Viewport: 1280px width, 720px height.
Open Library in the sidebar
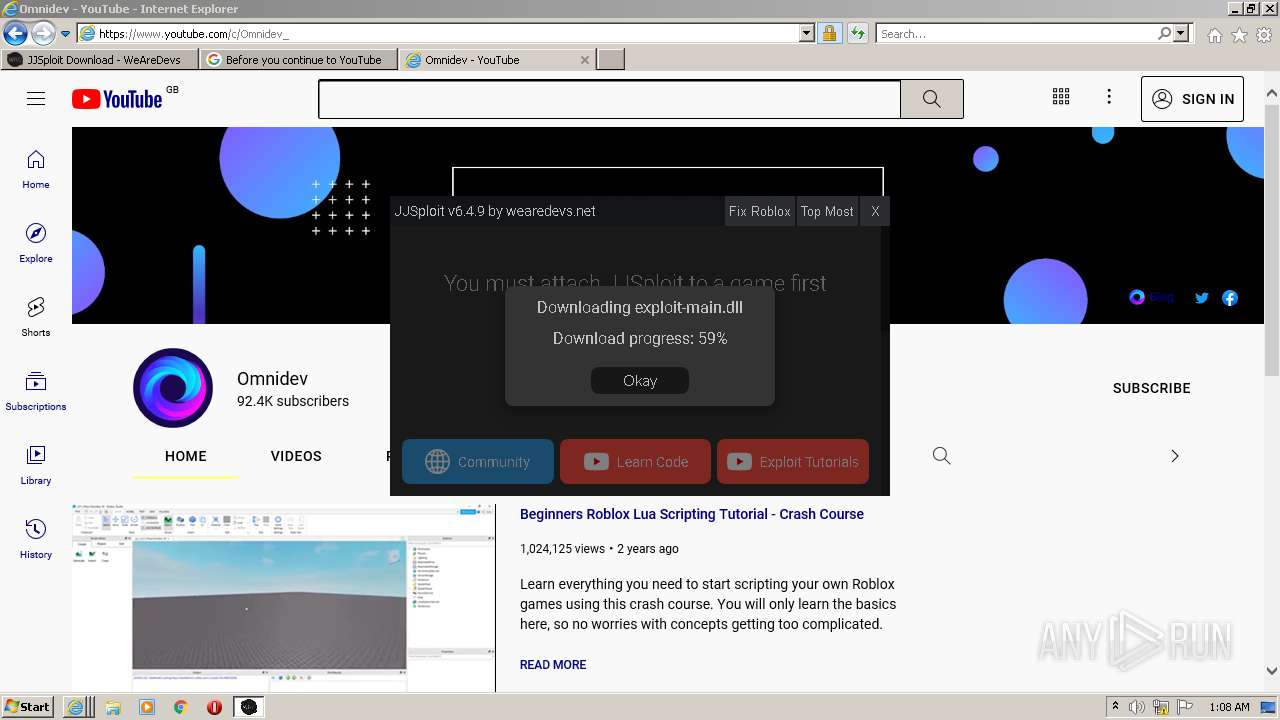point(36,465)
